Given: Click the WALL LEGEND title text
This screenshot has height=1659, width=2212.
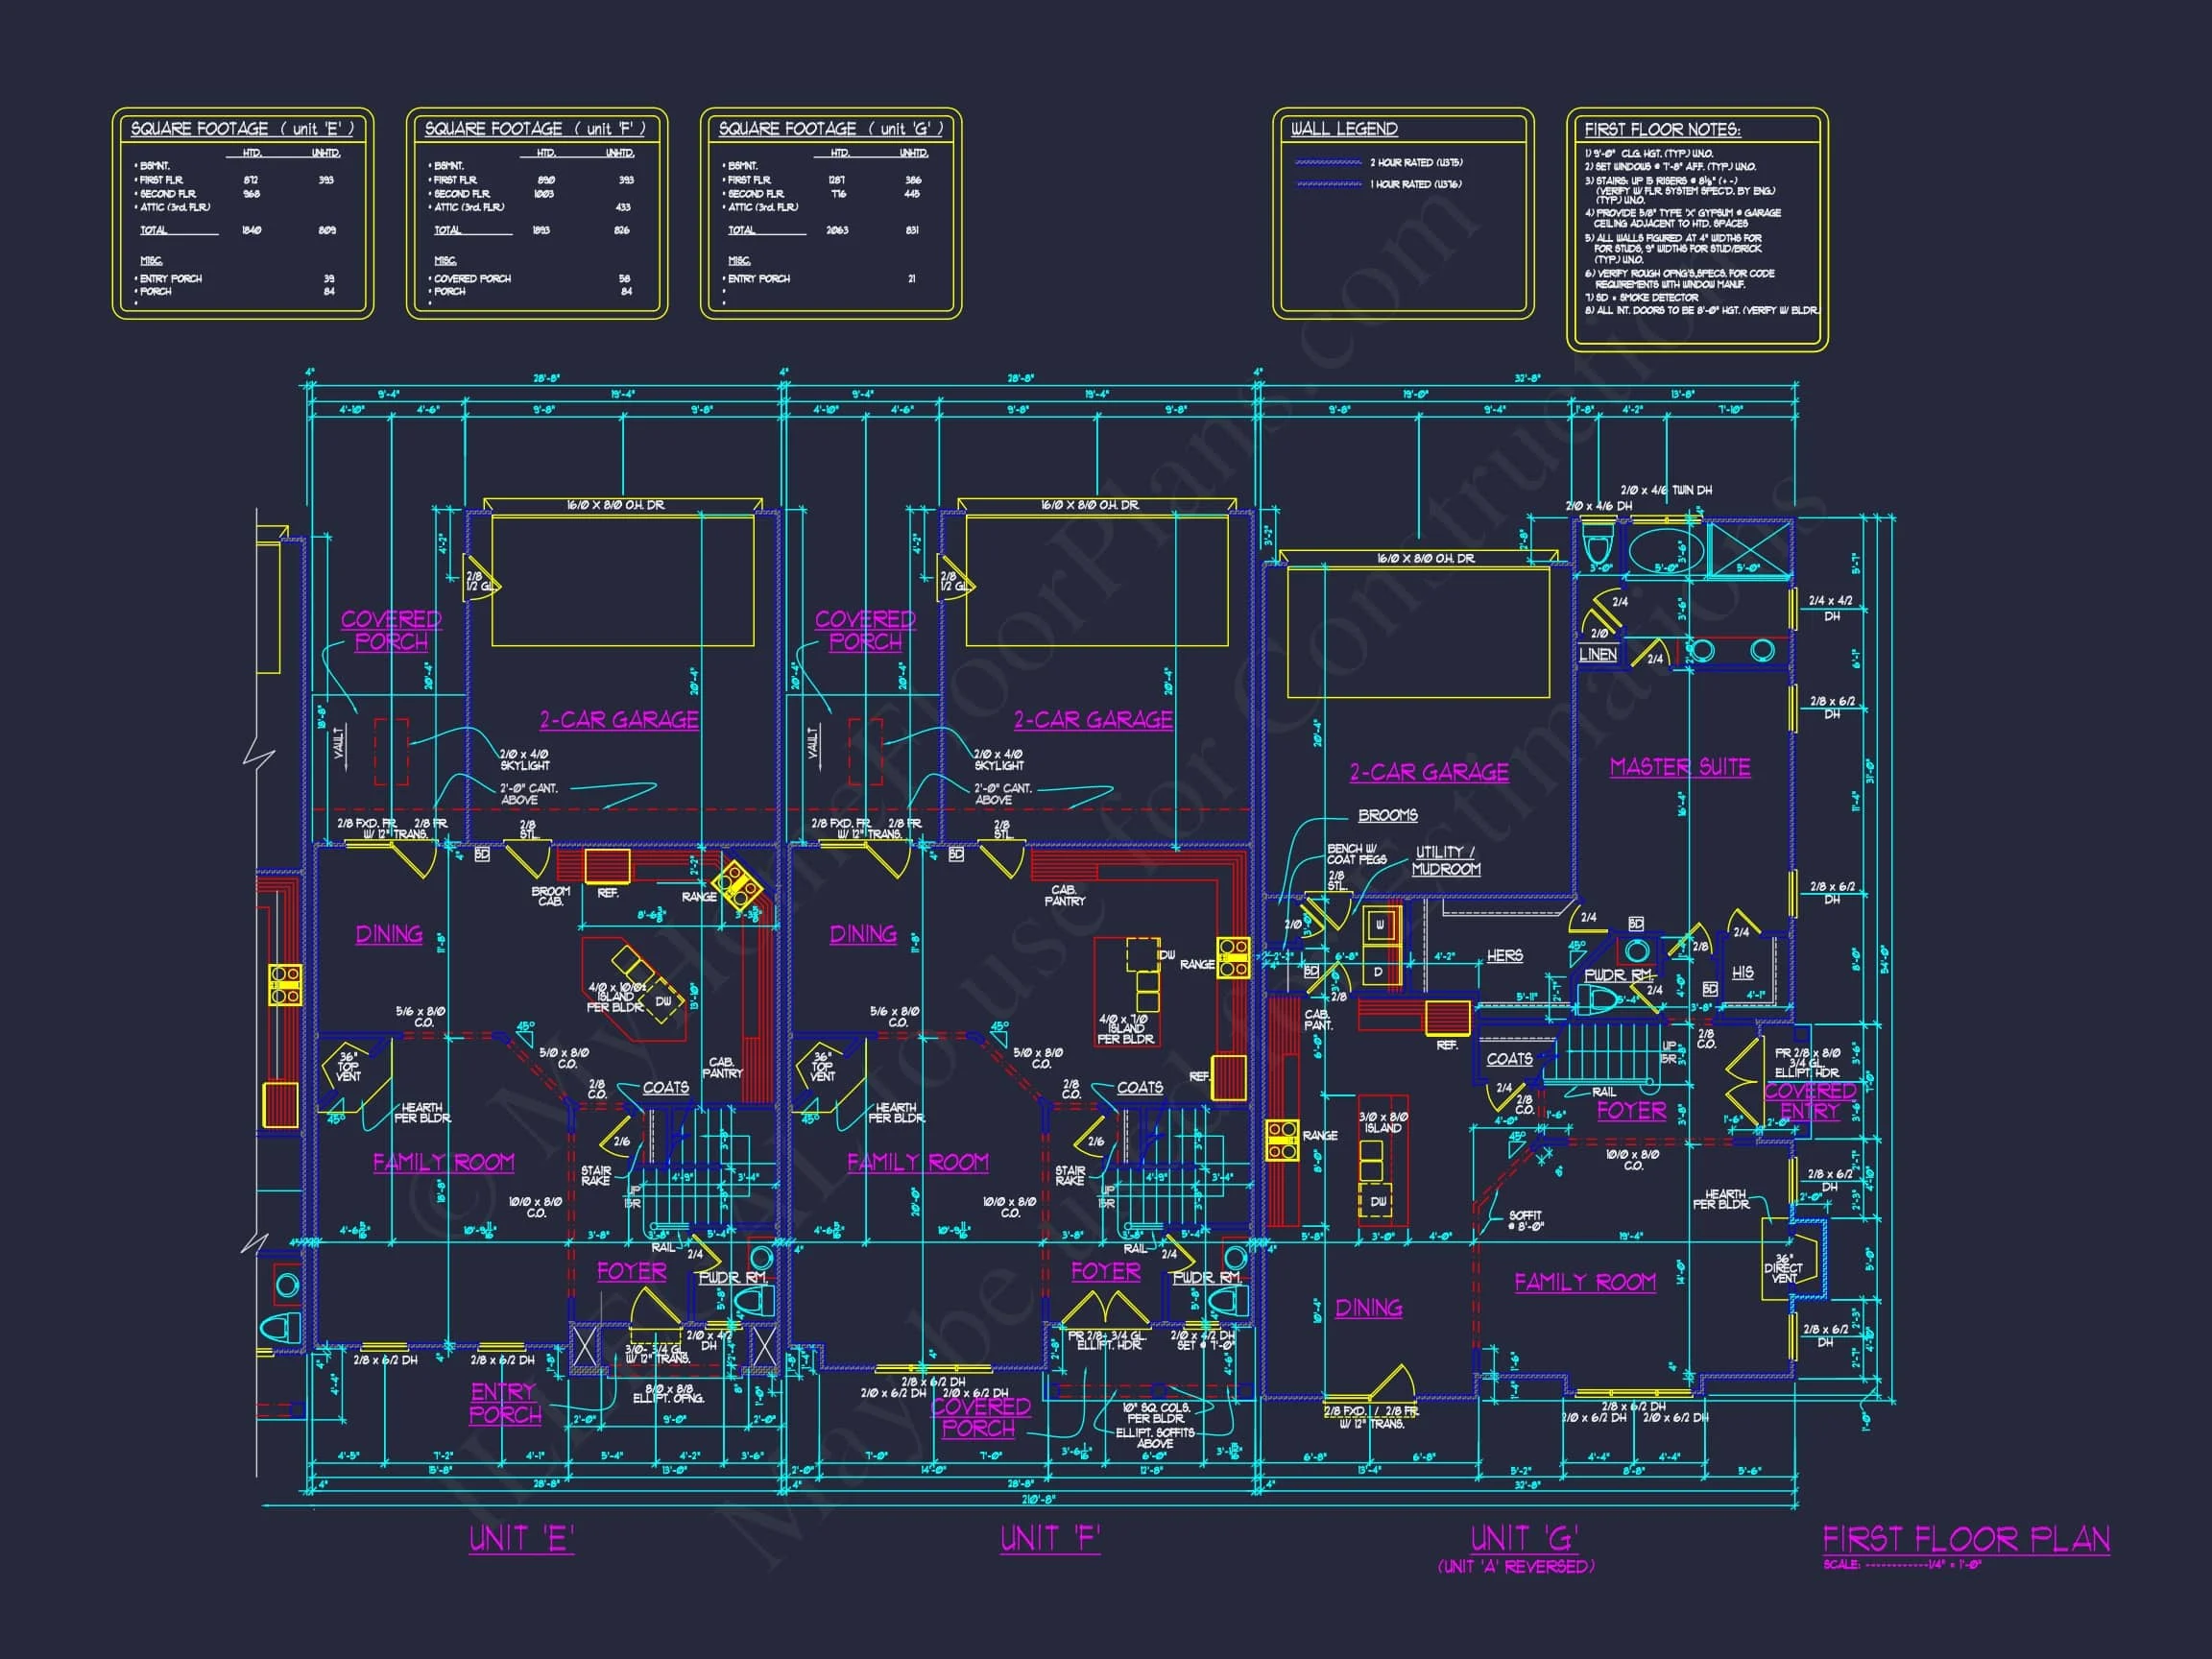Looking at the screenshot, I should (1344, 129).
